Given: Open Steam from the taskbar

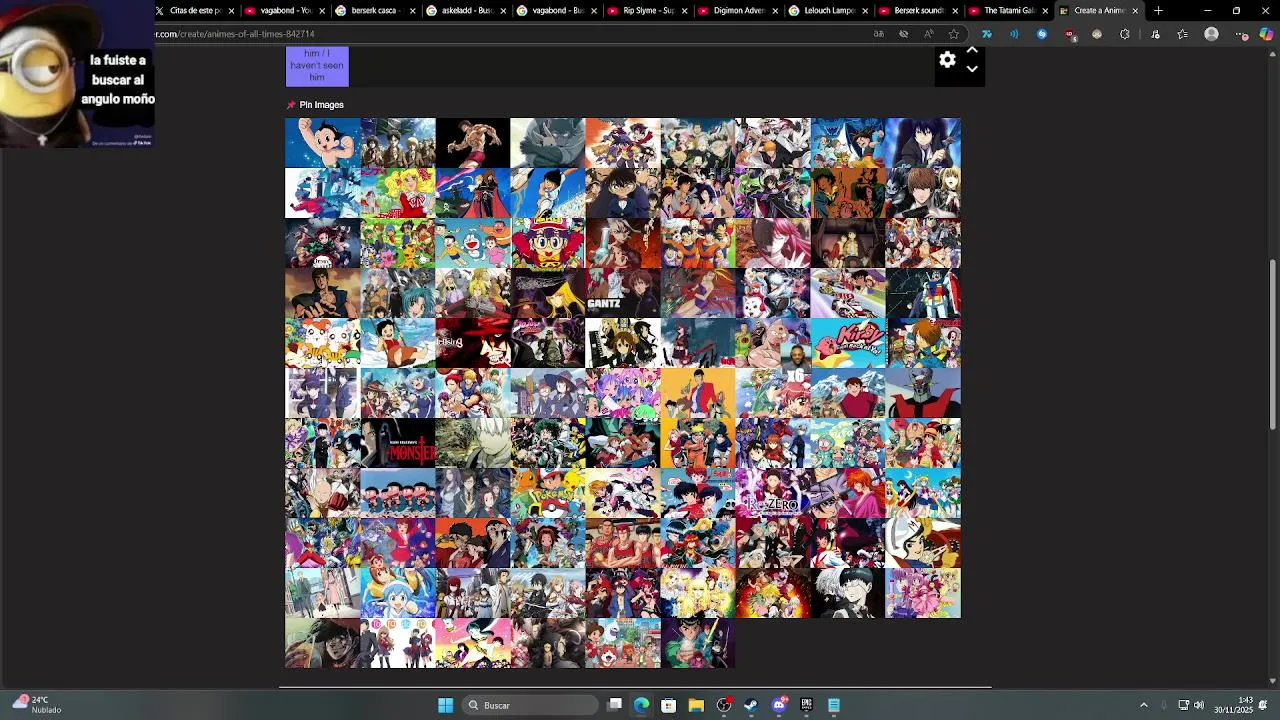Looking at the screenshot, I should pos(751,705).
